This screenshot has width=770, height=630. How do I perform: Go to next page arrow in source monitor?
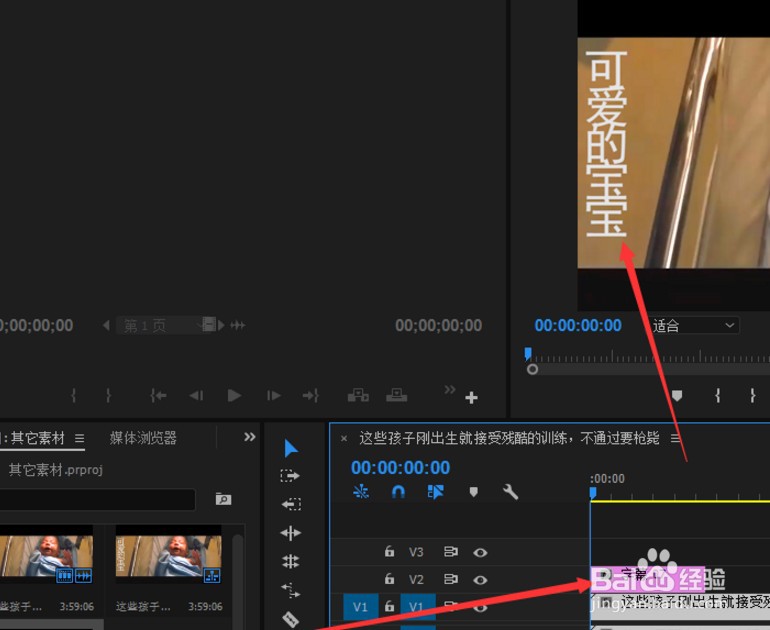[221, 325]
